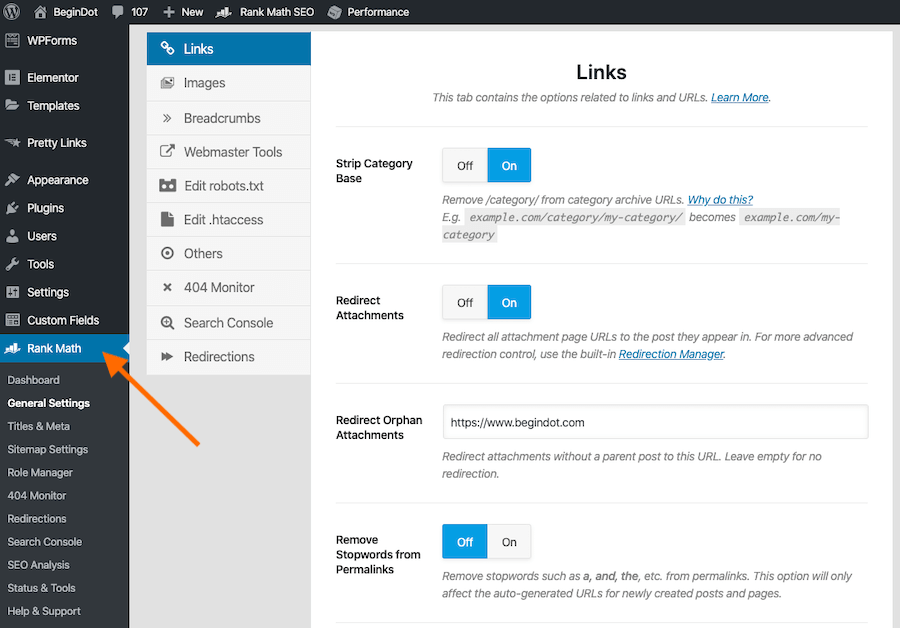Click the Custom Fields grid icon

click(x=12, y=320)
